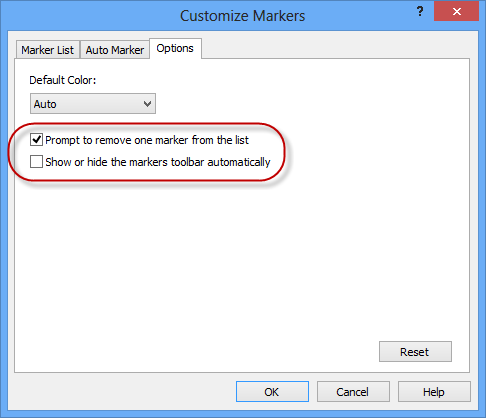
Task: Click the label Prompt to remove one marker from the list
Action: click(x=147, y=140)
